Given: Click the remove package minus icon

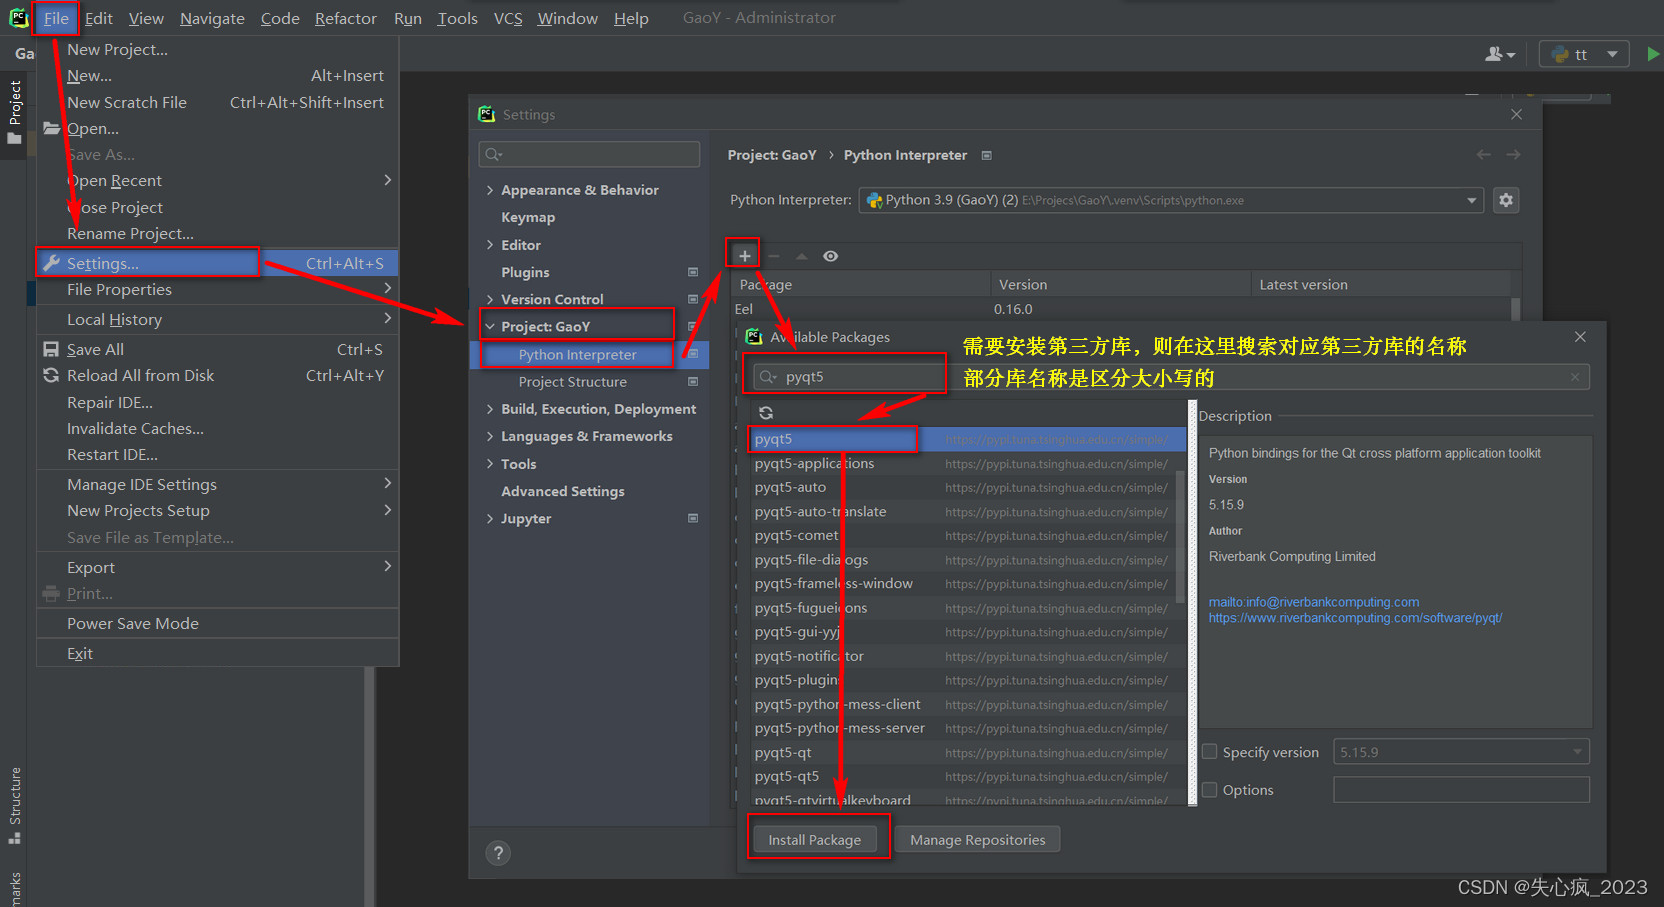Looking at the screenshot, I should pyautogui.click(x=773, y=256).
